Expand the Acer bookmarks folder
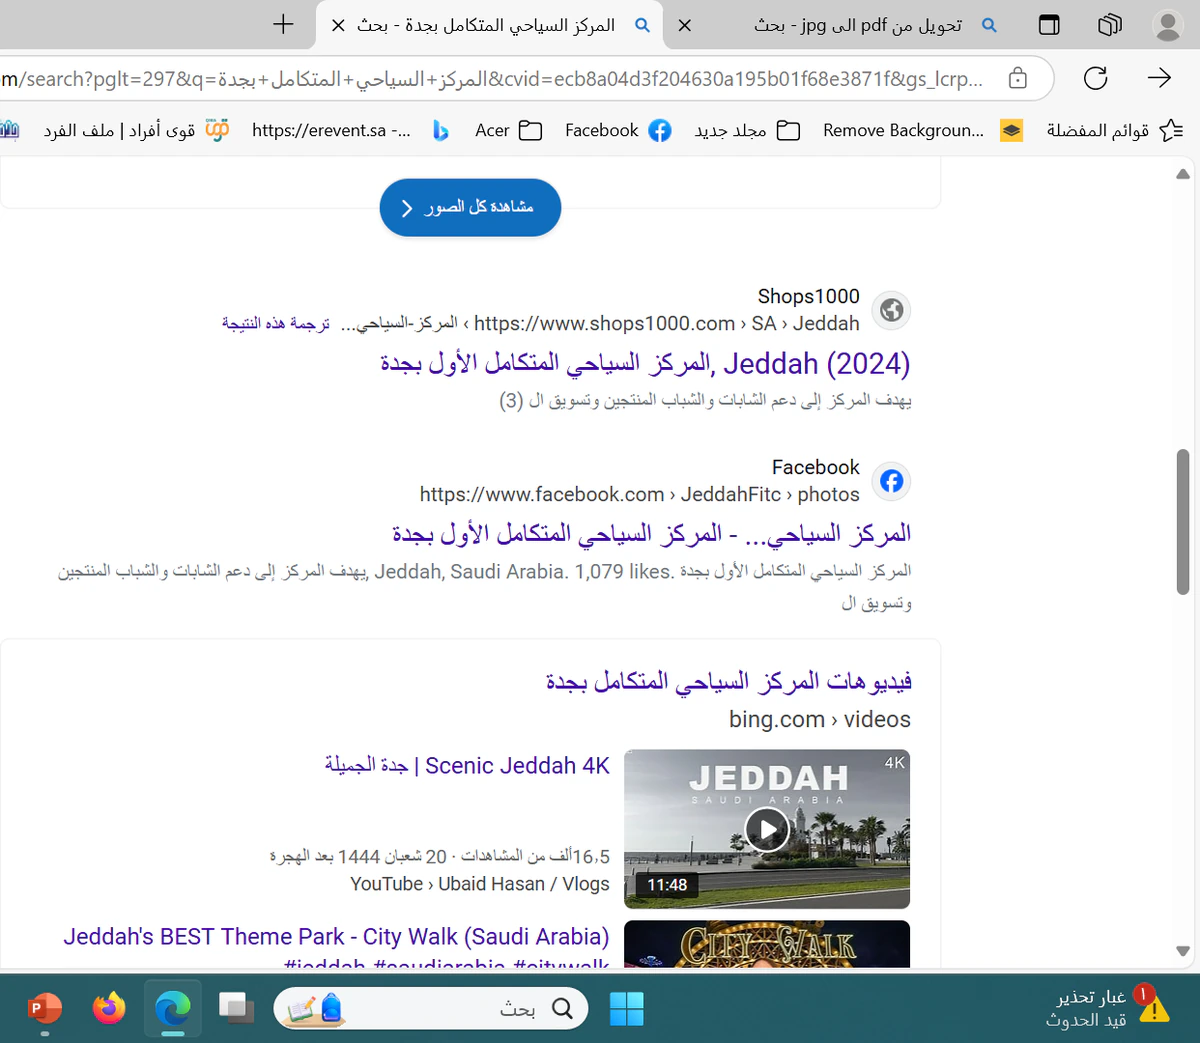Image resolution: width=1200 pixels, height=1043 pixels. click(508, 130)
